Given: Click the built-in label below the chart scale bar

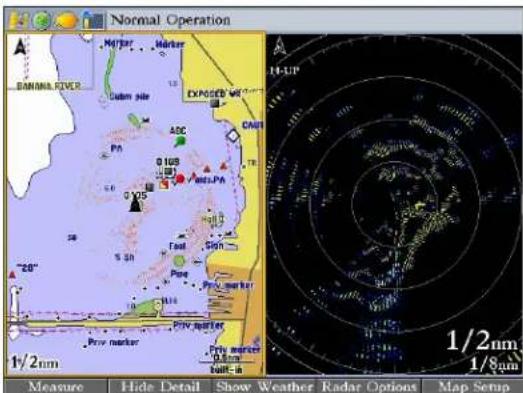Looking at the screenshot, I should (226, 369).
